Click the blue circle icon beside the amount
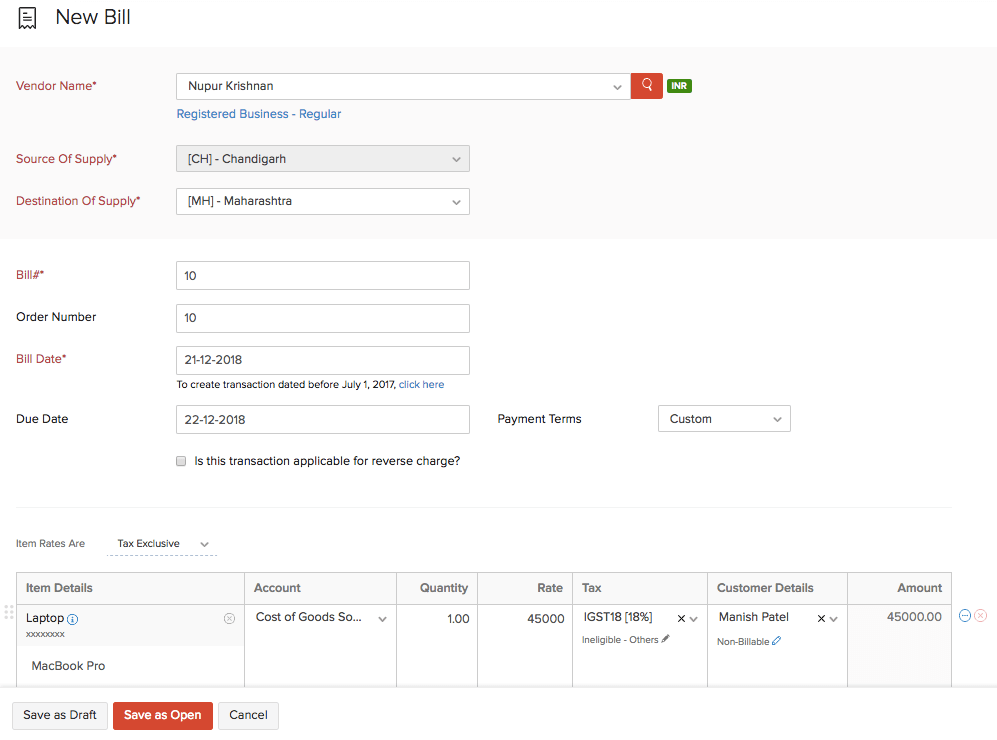 (965, 616)
